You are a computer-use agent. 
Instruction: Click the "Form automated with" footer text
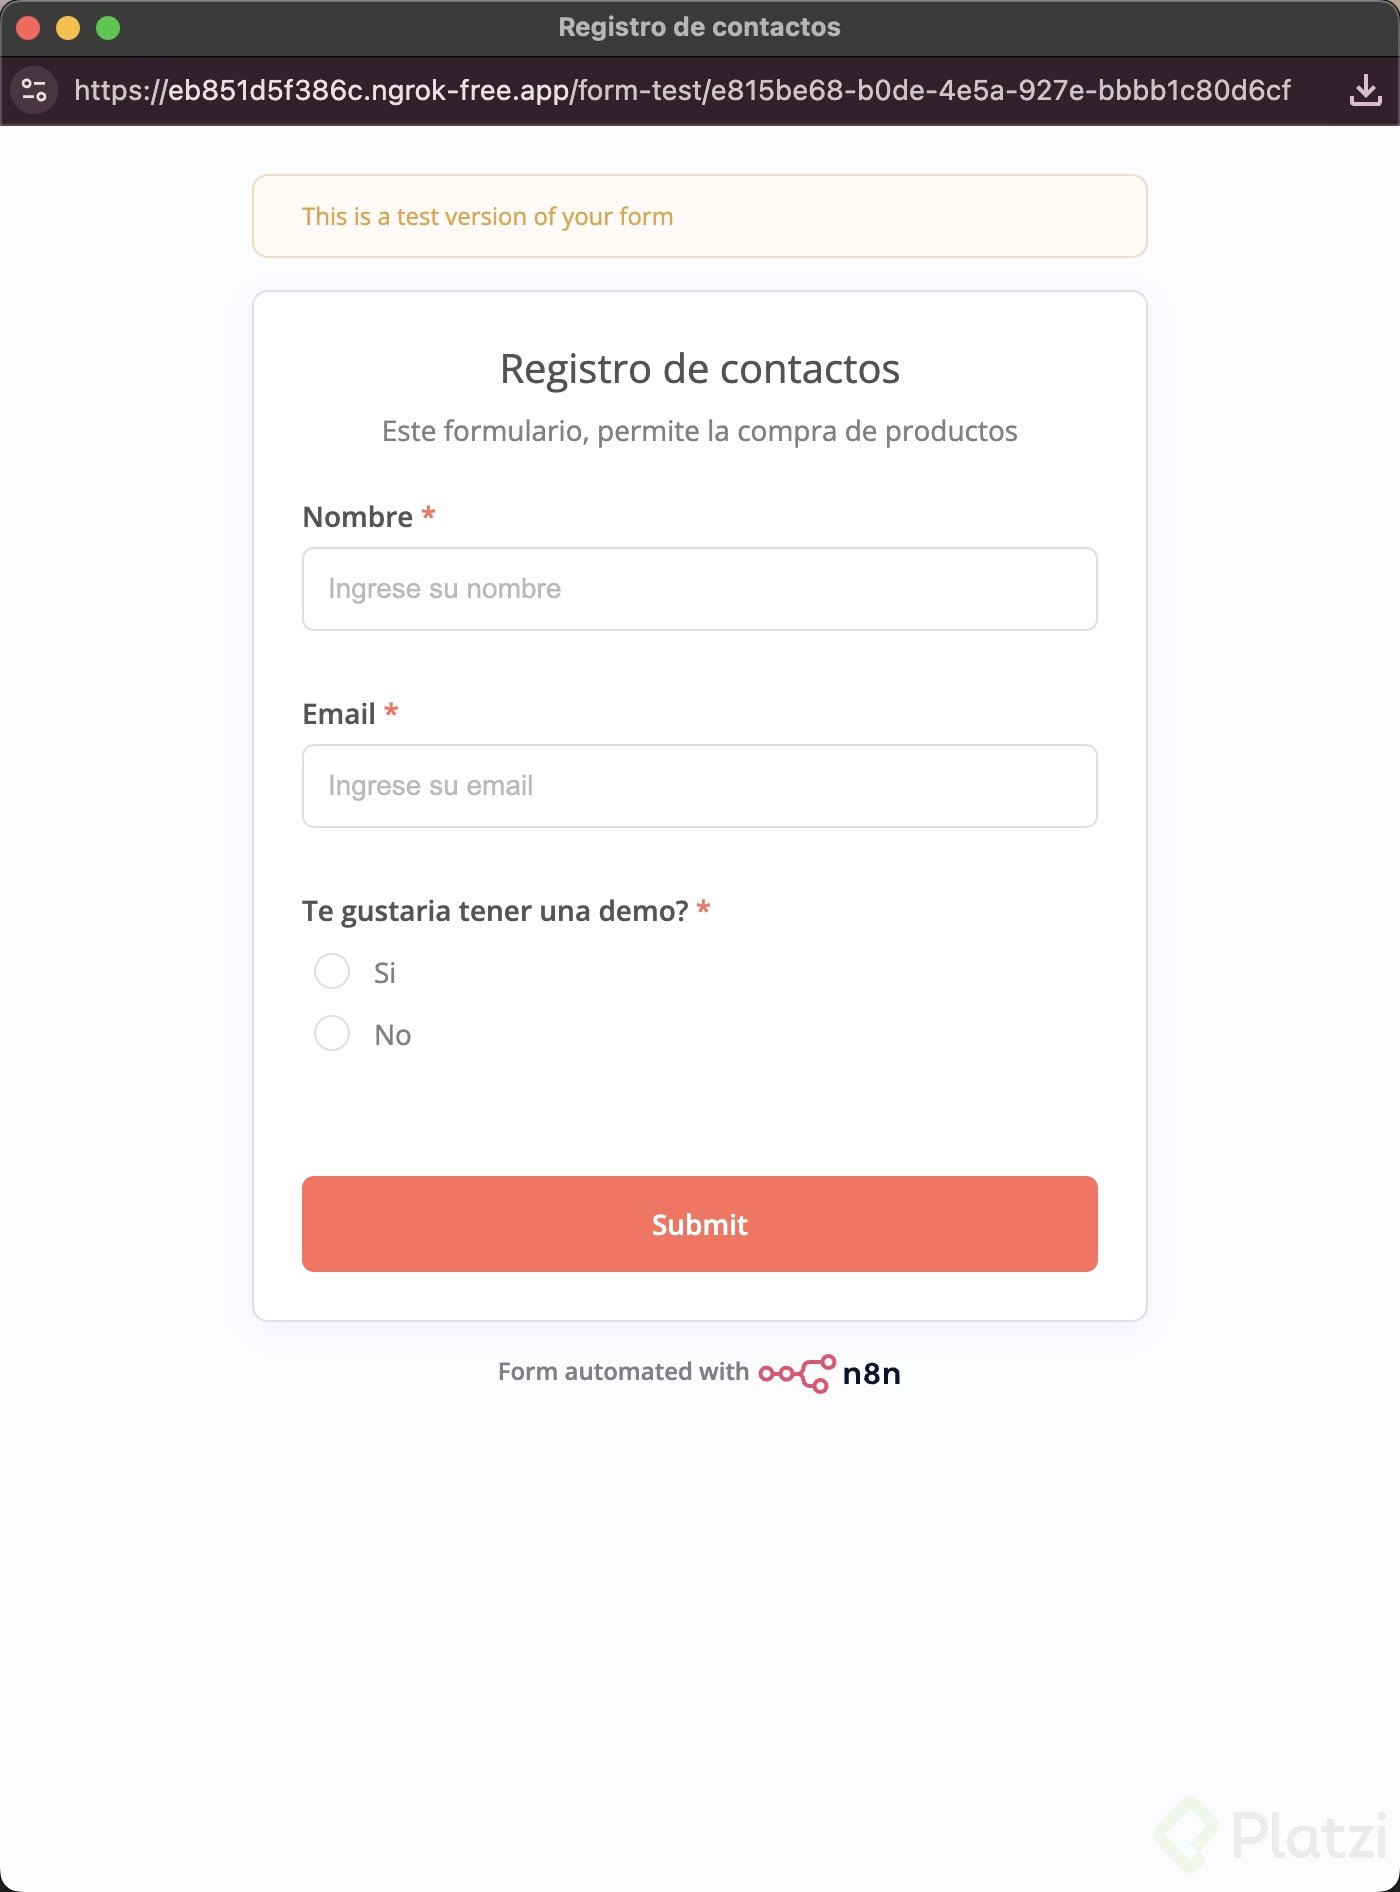click(623, 1371)
